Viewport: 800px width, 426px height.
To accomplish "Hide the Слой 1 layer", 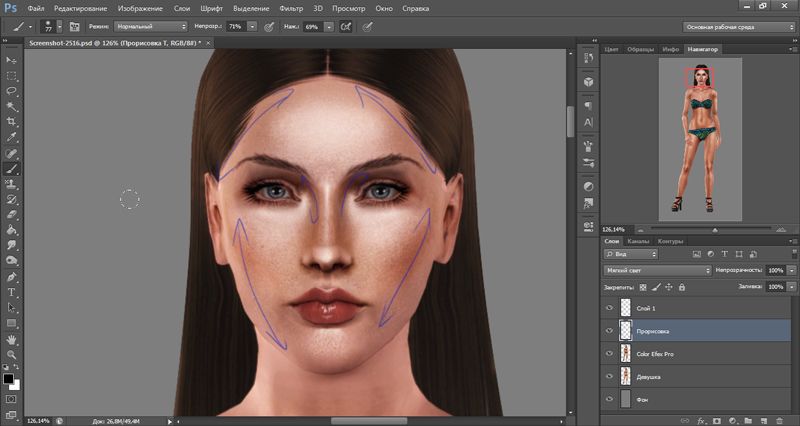I will [609, 308].
